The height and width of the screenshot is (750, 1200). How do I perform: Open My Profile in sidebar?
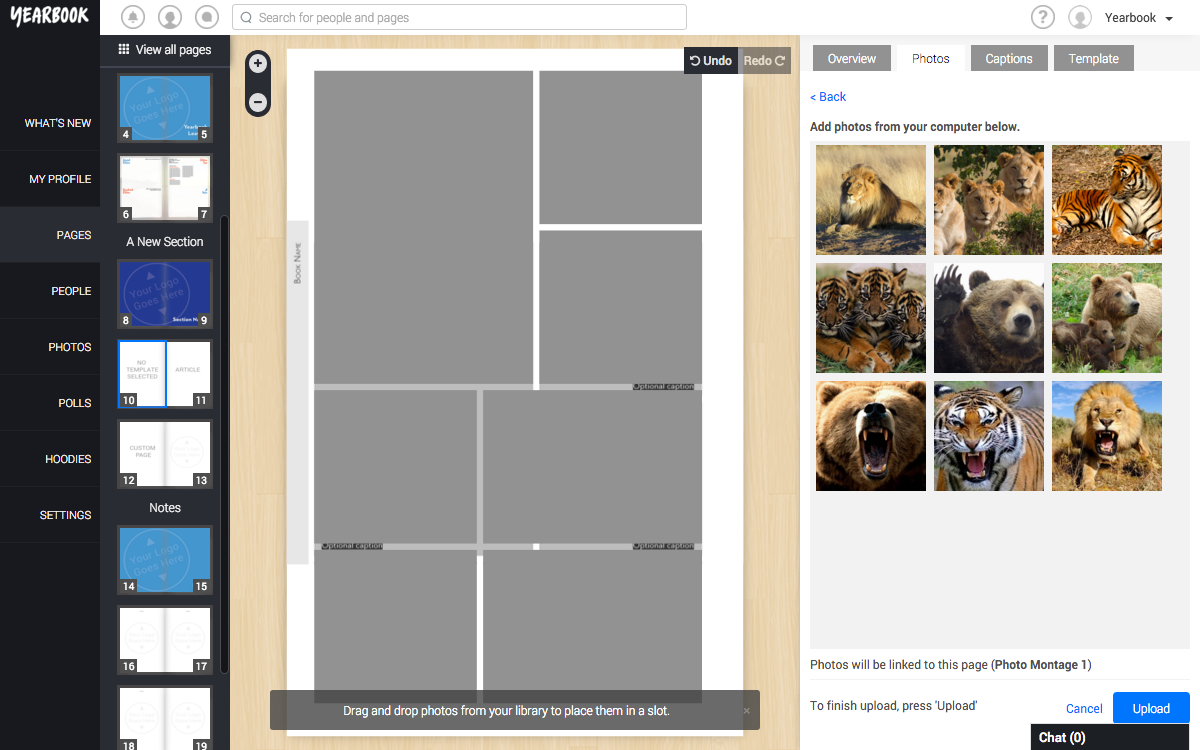pyautogui.click(x=50, y=179)
